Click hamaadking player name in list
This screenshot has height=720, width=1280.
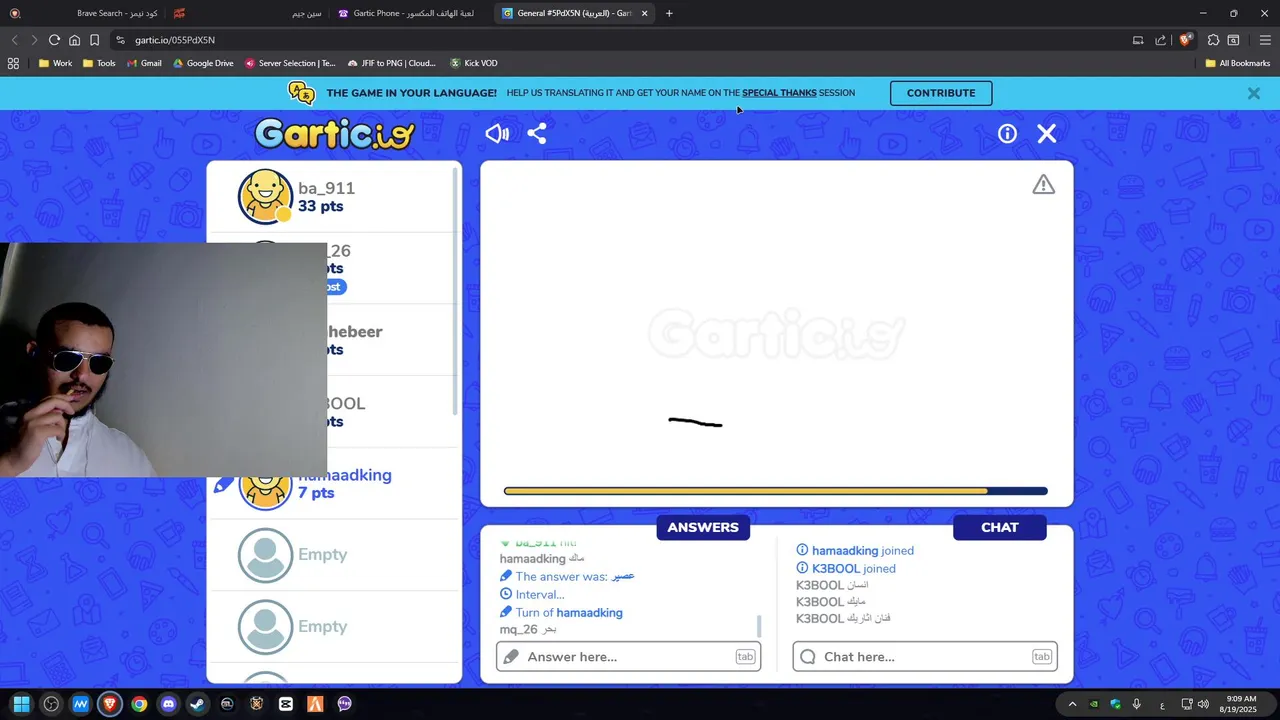345,475
